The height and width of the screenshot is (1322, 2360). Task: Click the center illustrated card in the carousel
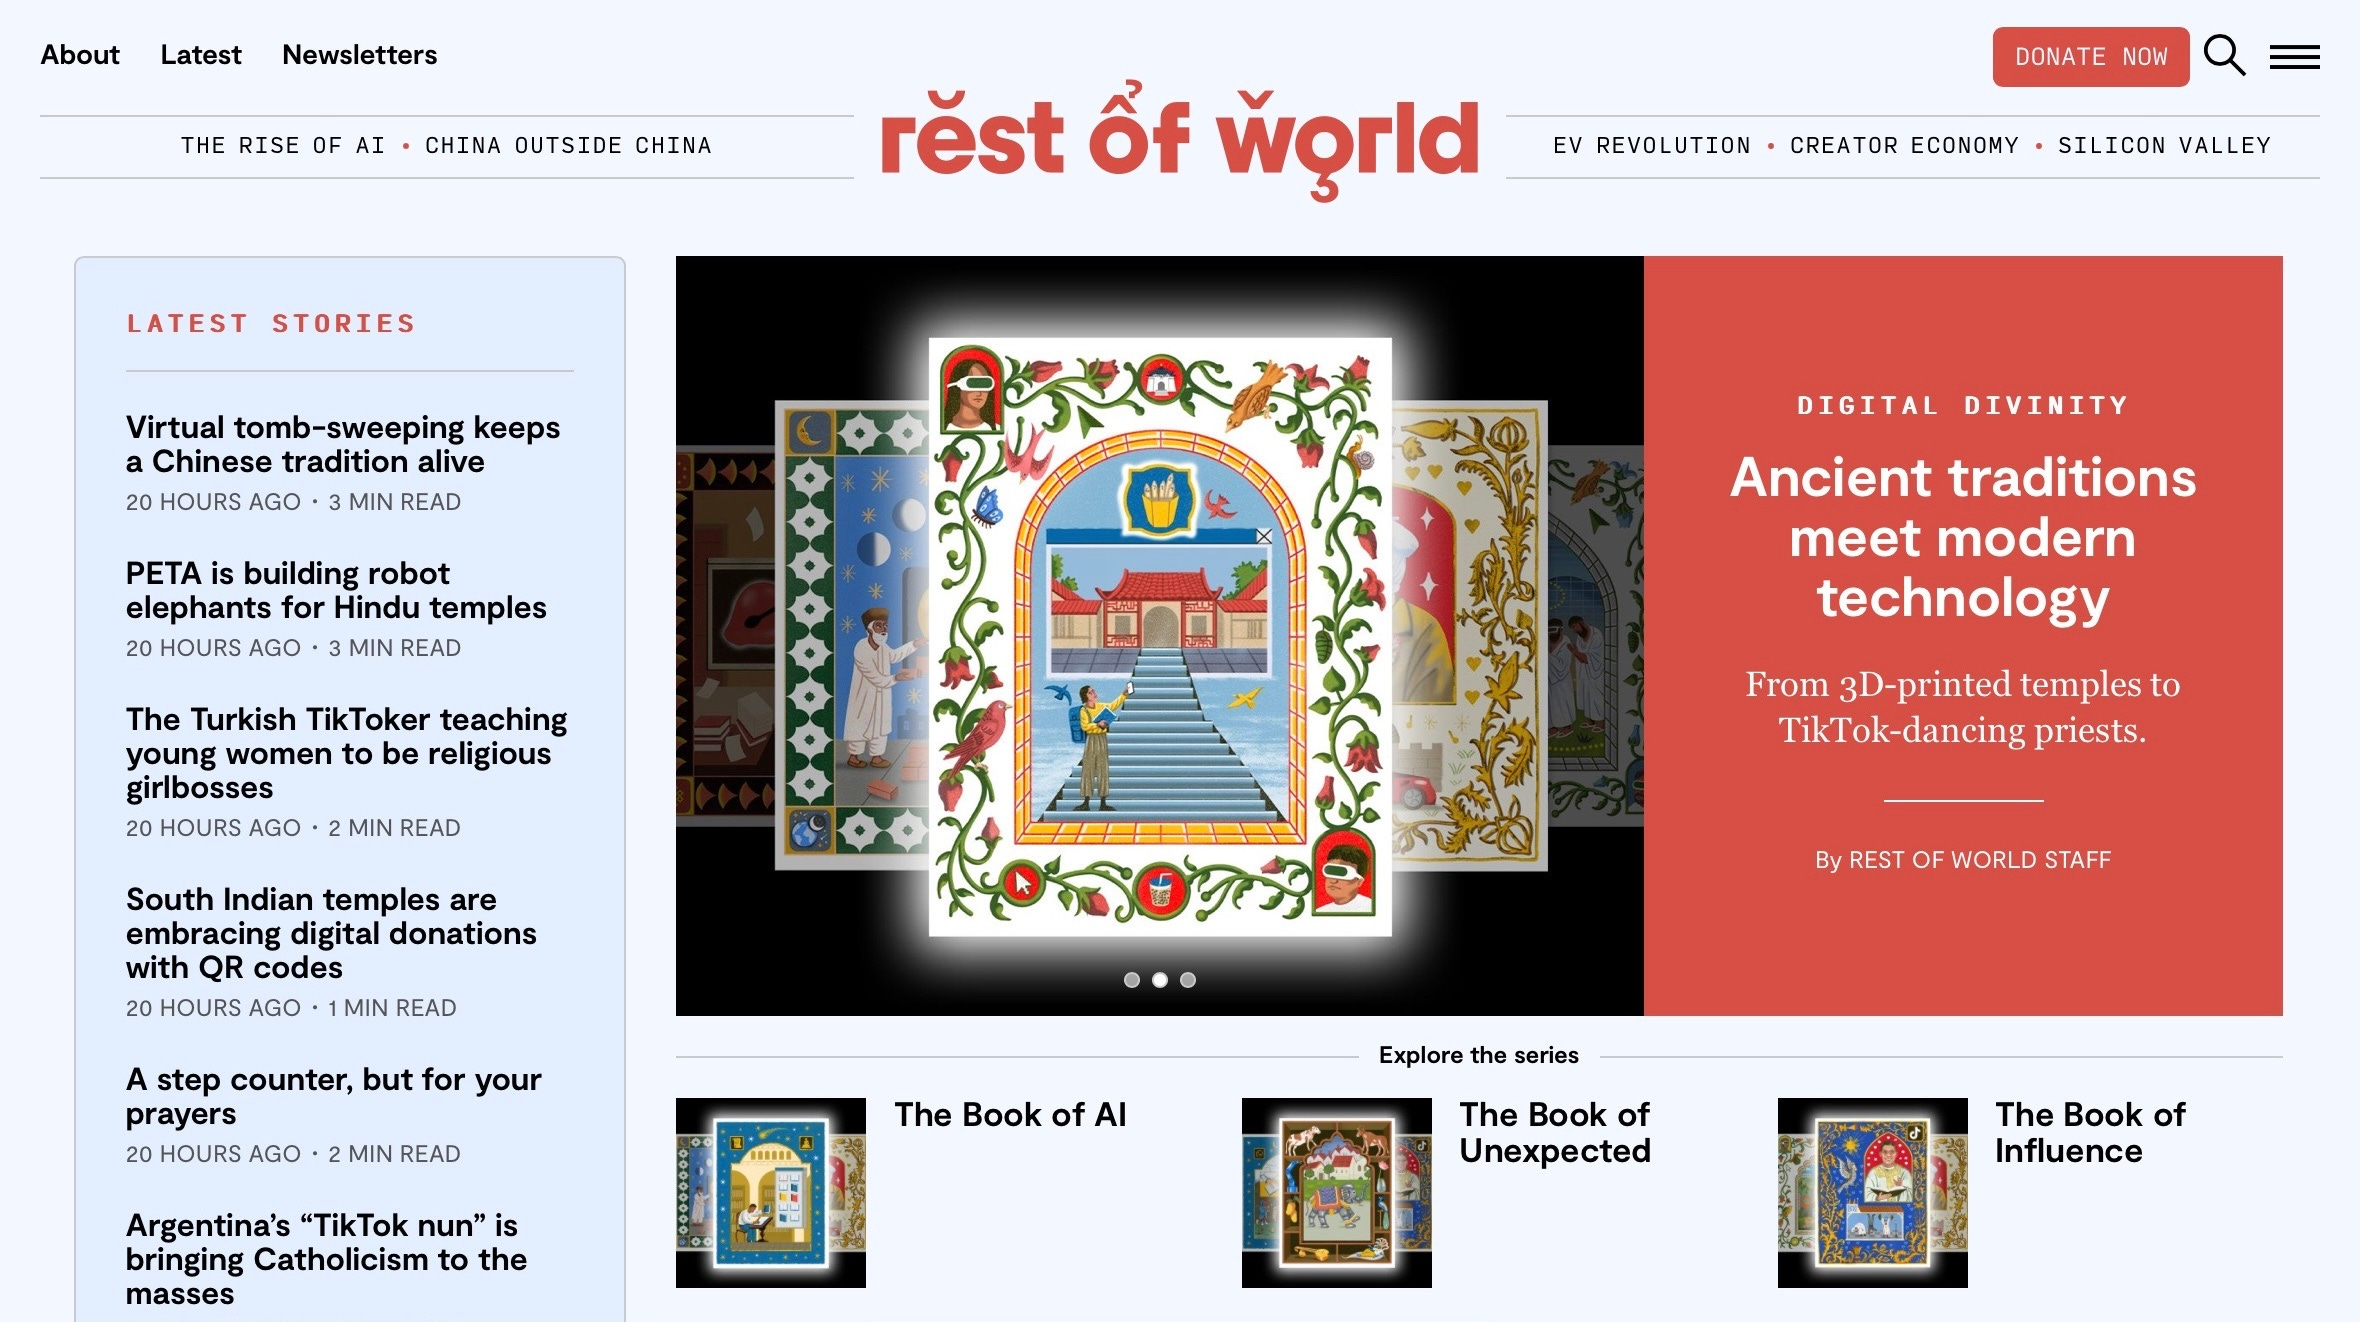coord(1160,637)
